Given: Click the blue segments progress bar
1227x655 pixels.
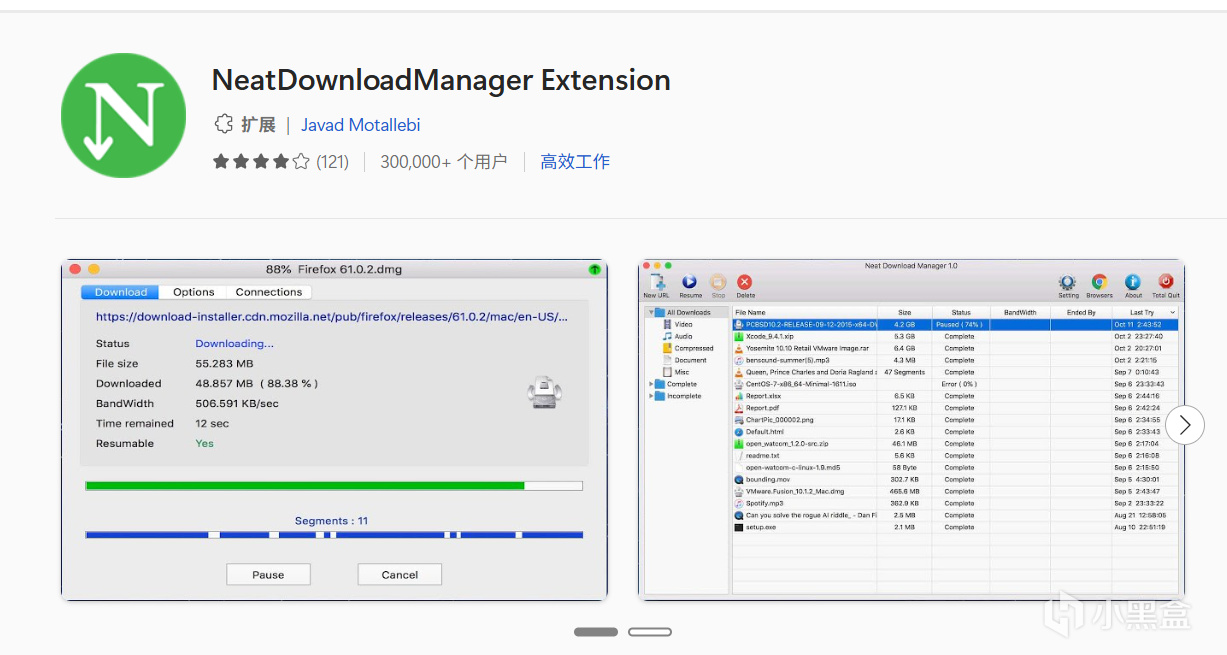Looking at the screenshot, I should point(334,535).
